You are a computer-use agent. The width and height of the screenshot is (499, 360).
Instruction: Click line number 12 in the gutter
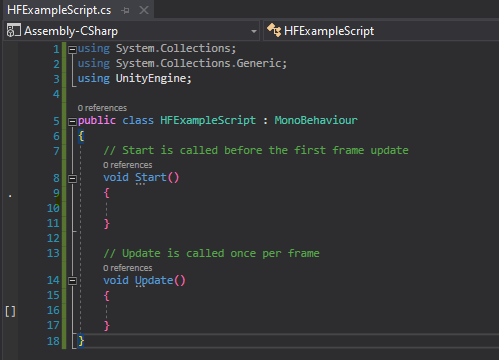53,238
